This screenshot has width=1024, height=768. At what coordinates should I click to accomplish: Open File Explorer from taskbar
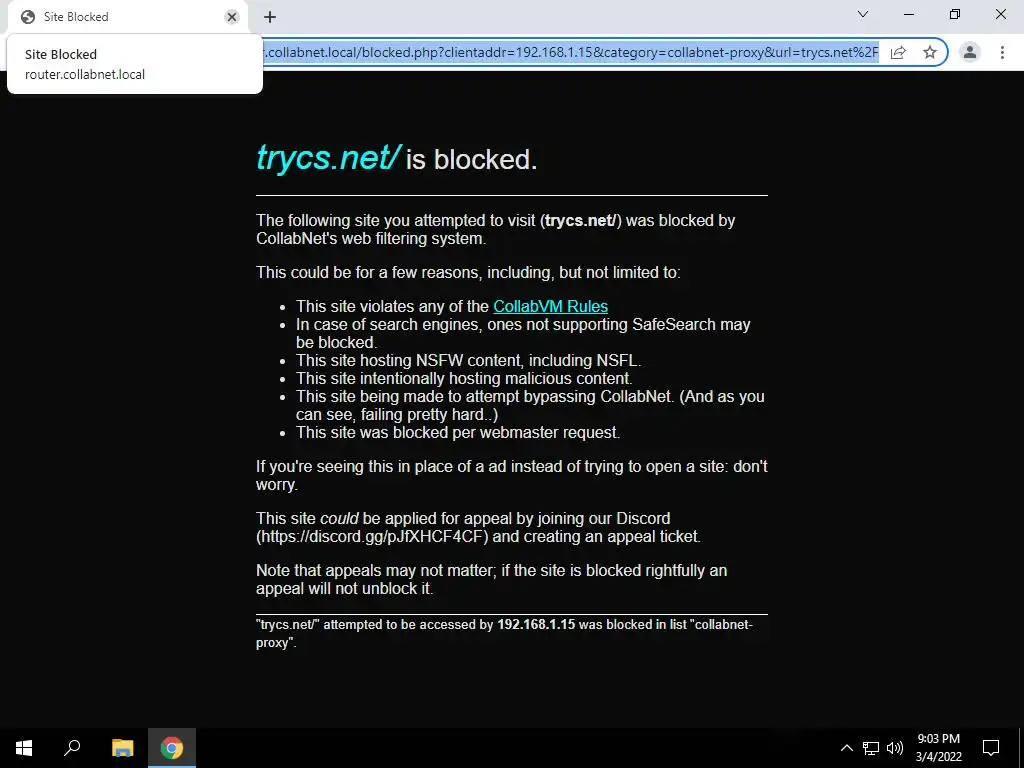(122, 748)
